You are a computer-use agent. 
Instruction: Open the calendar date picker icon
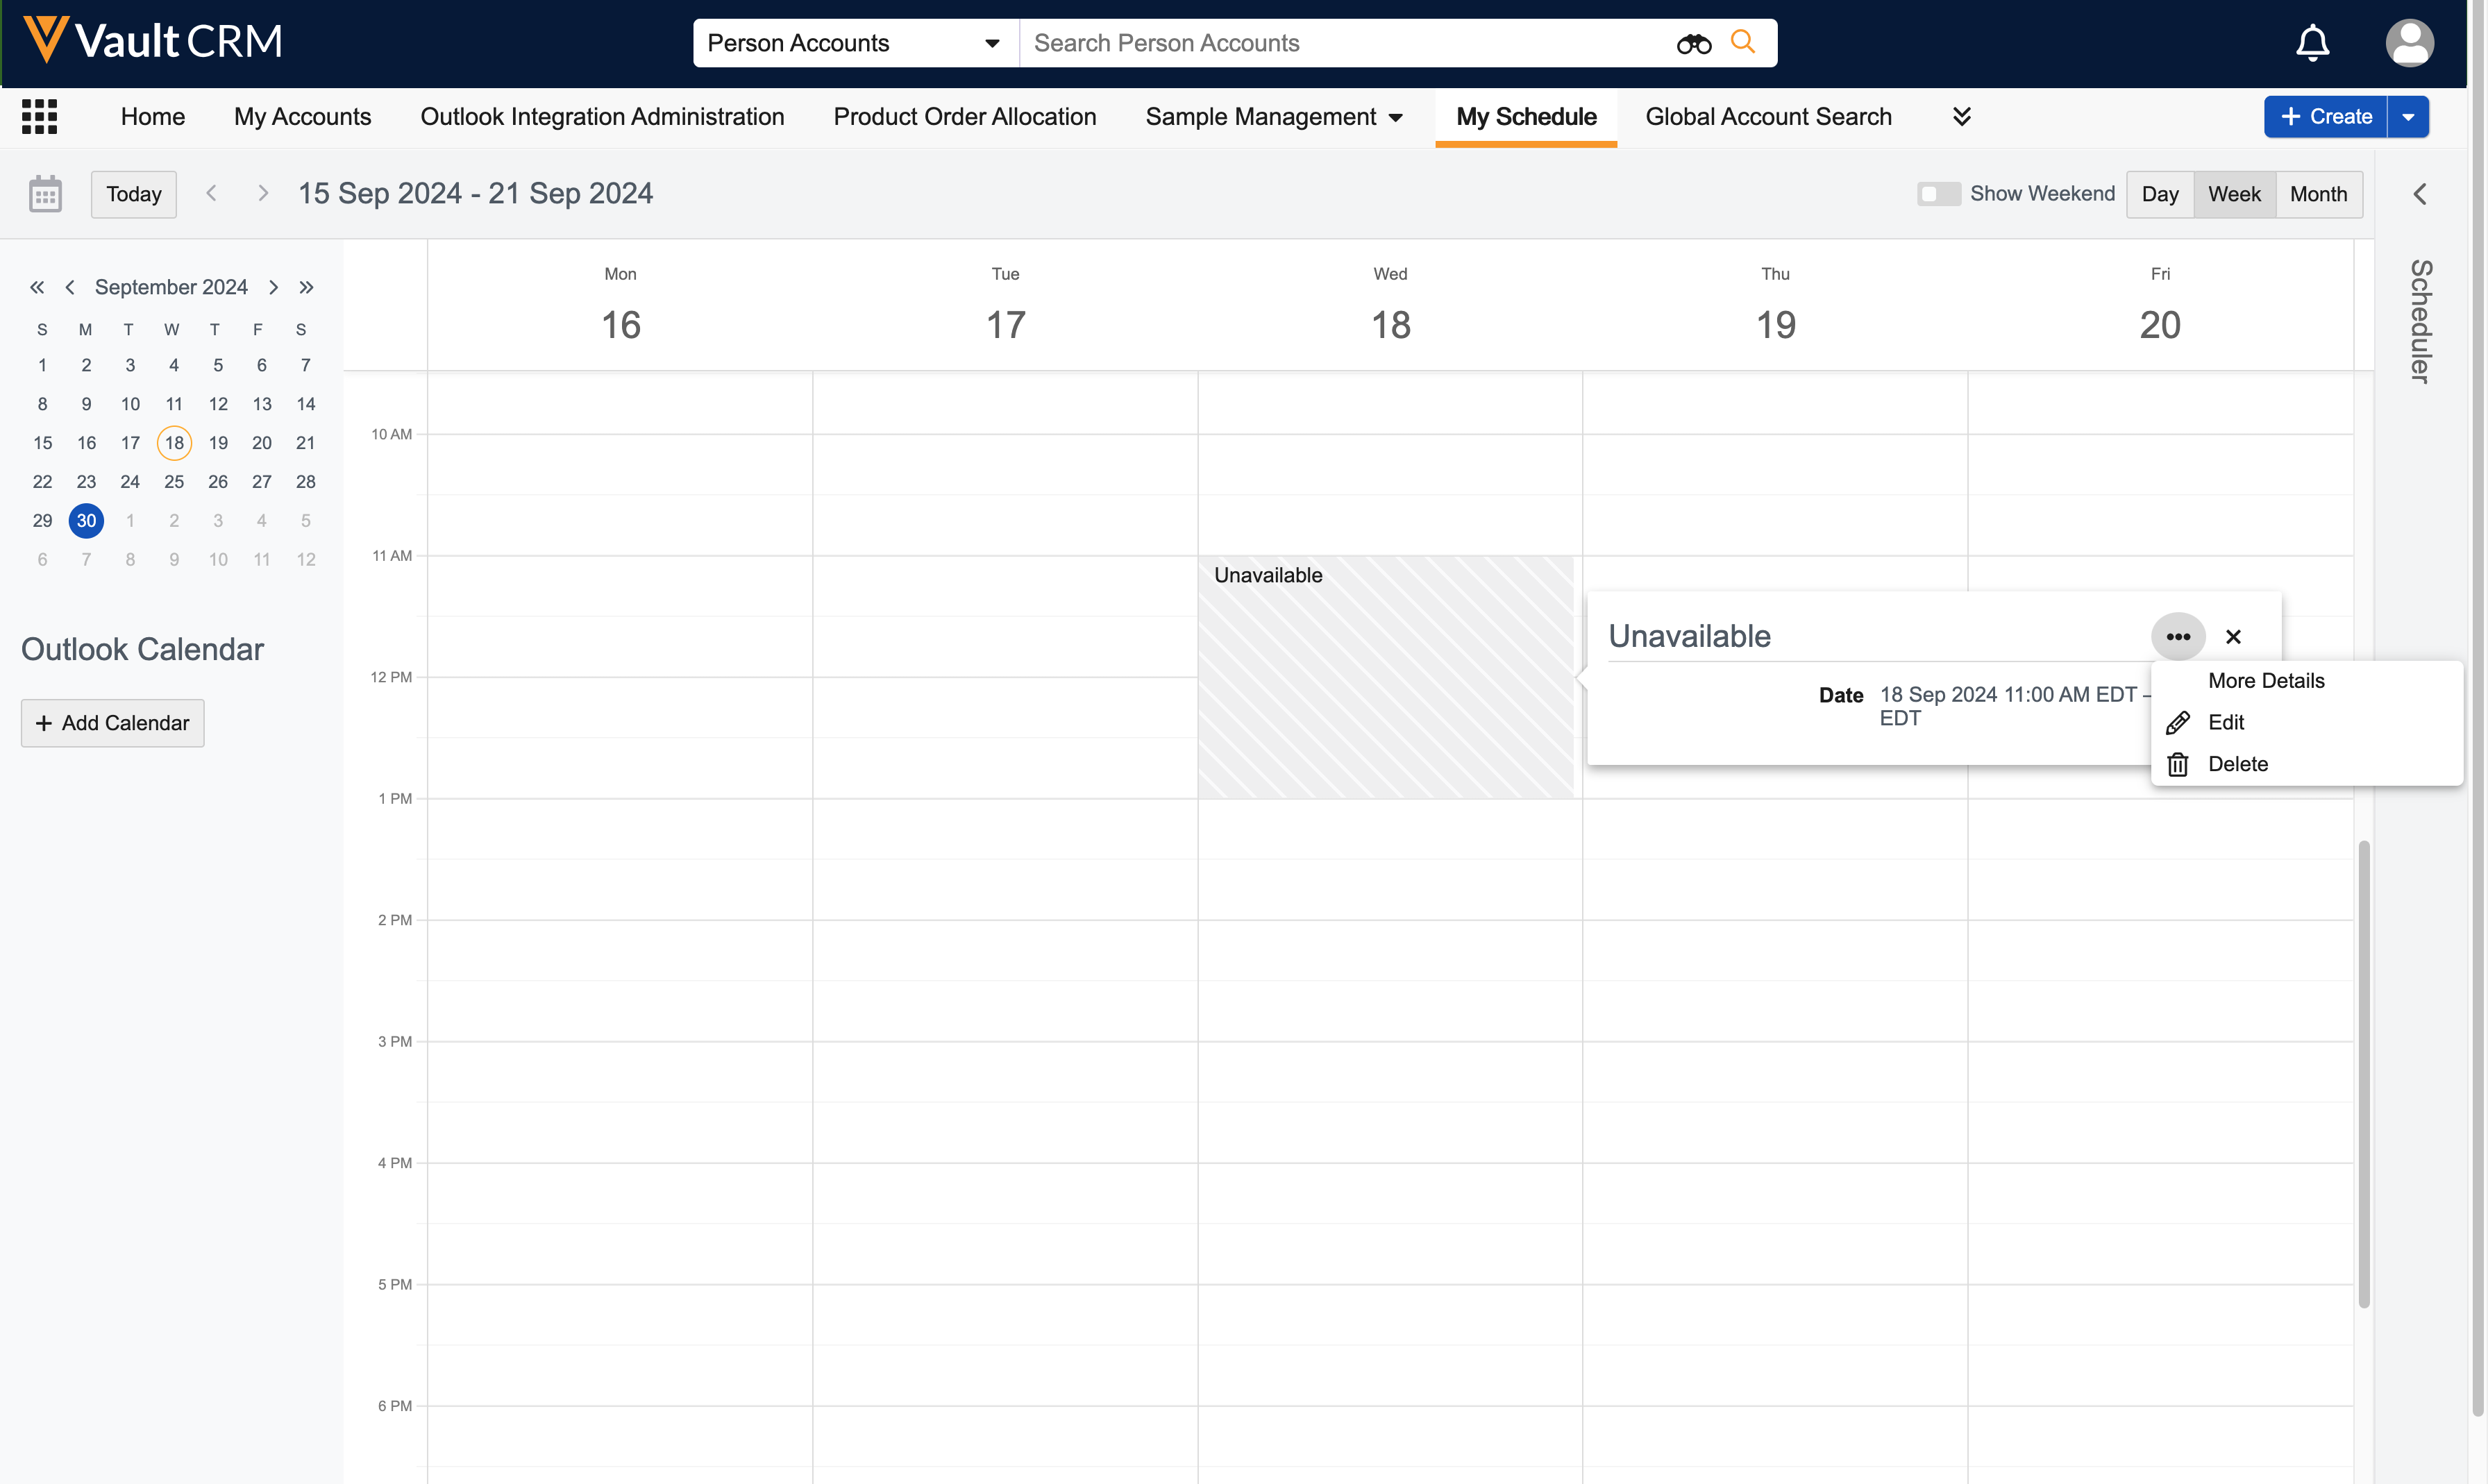coord(45,194)
